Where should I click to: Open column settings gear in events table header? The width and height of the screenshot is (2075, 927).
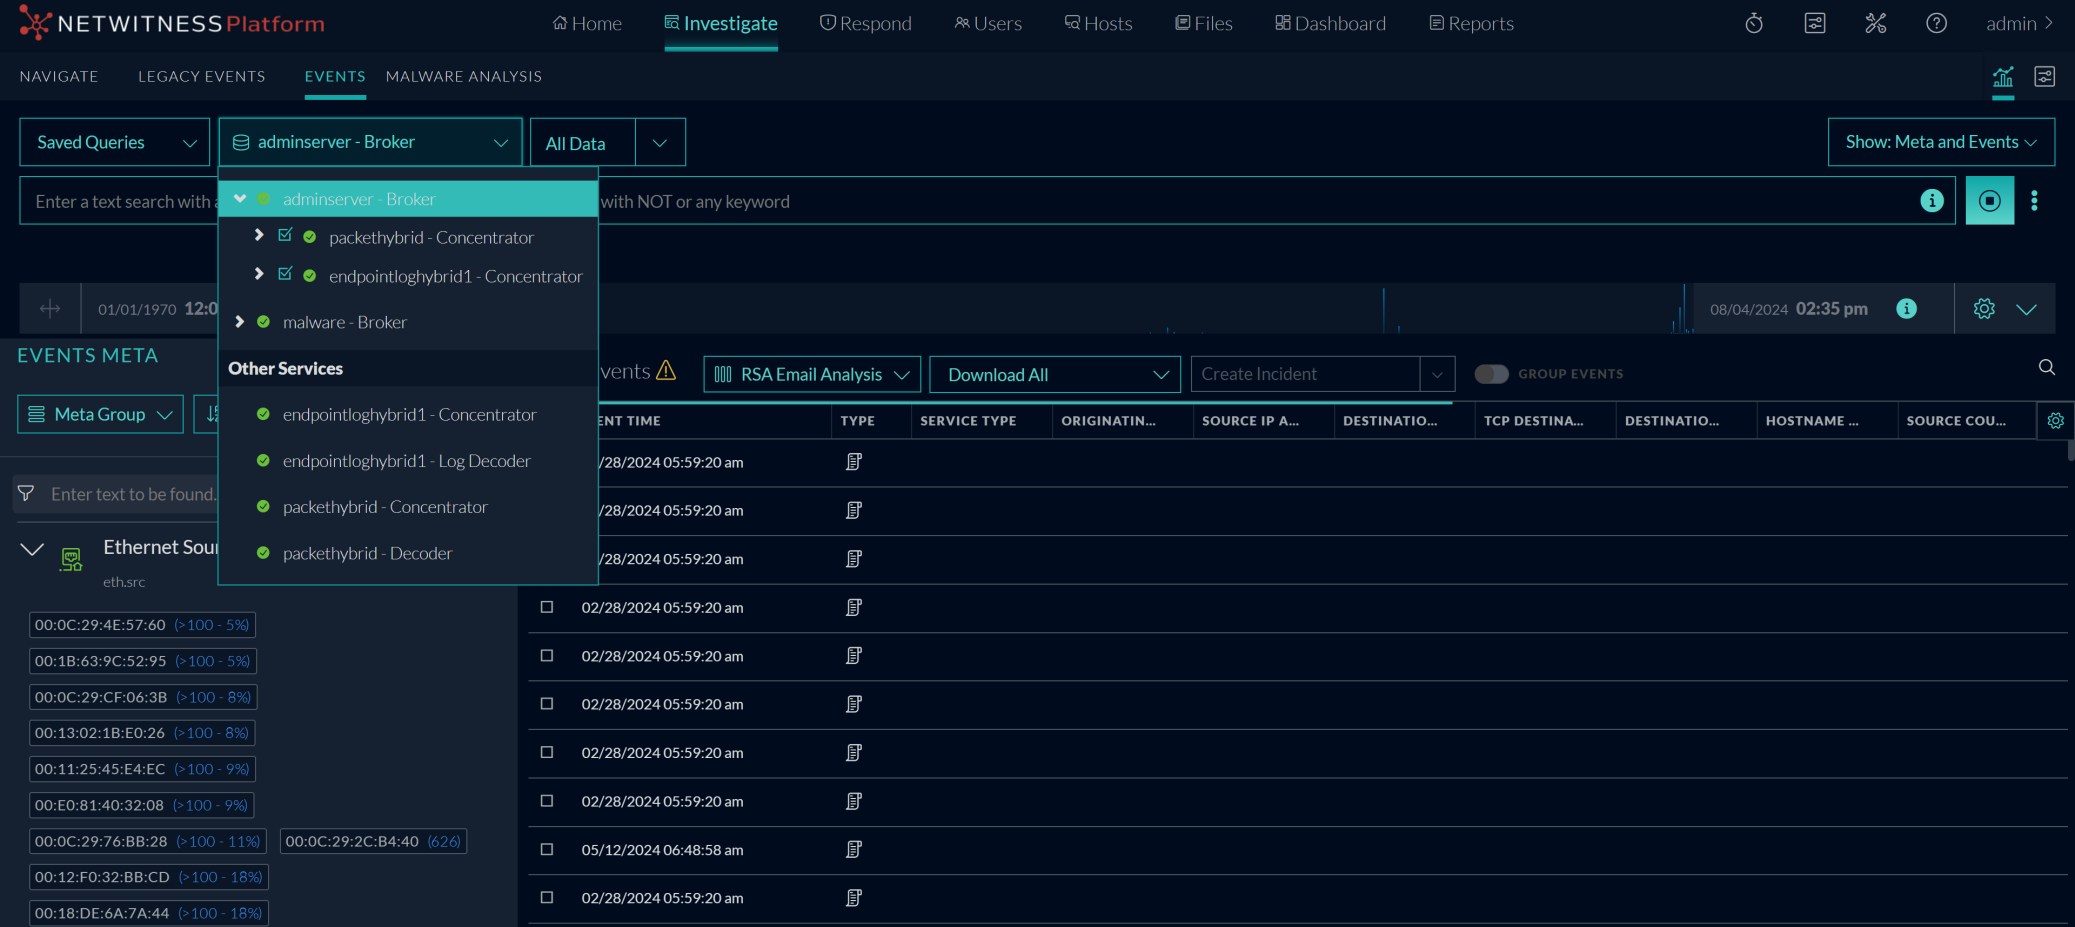2056,420
